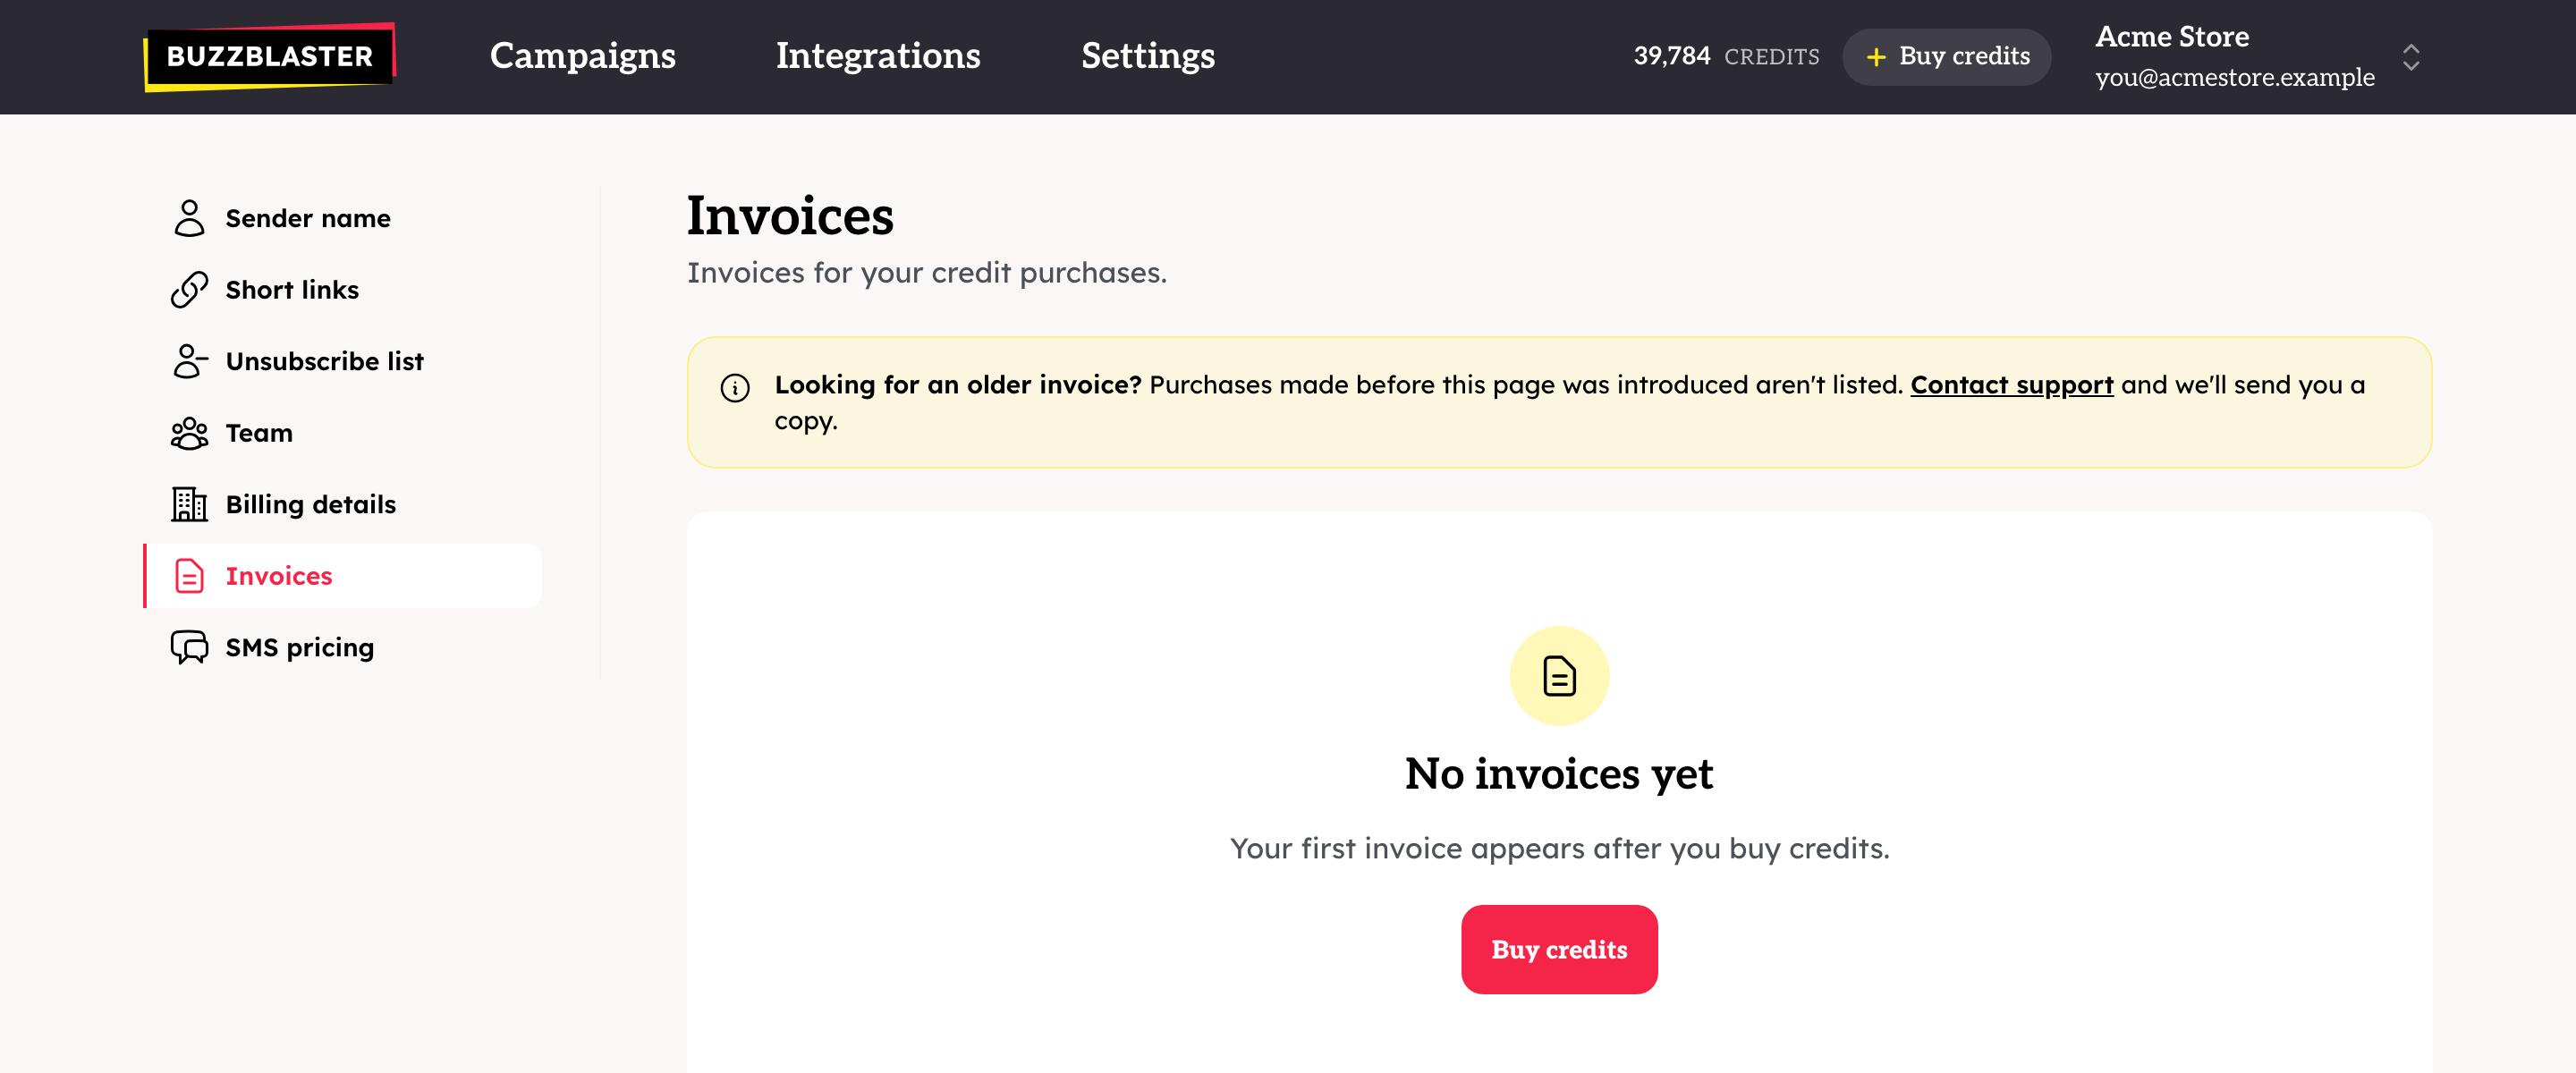Click the No invoices yet heading
The height and width of the screenshot is (1073, 2576).
[x=1559, y=774]
